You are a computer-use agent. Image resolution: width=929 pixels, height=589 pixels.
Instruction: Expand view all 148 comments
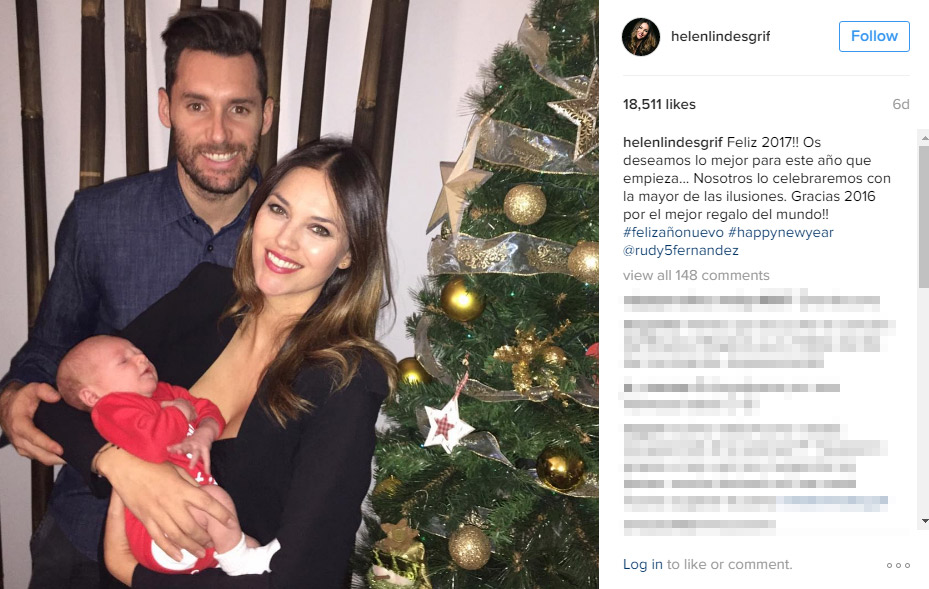click(696, 275)
